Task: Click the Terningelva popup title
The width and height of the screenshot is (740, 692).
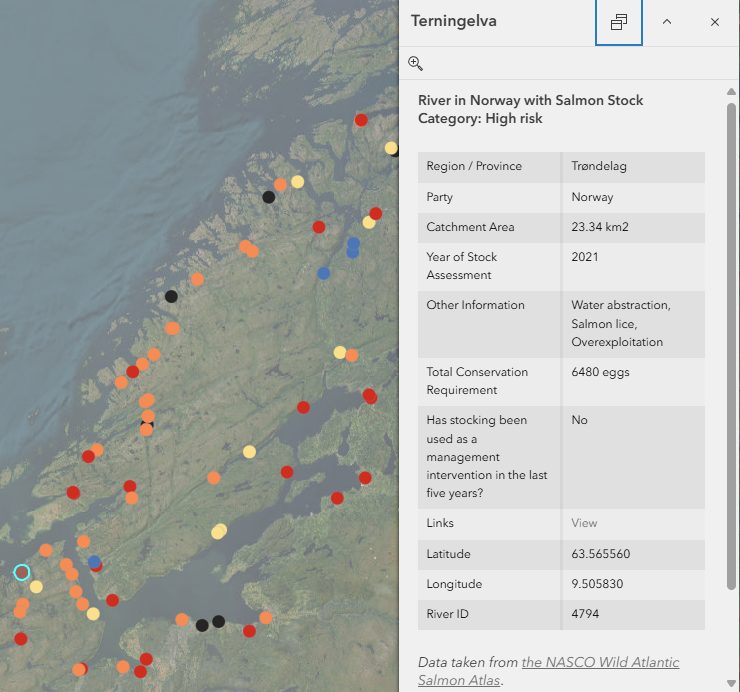Action: [x=453, y=22]
